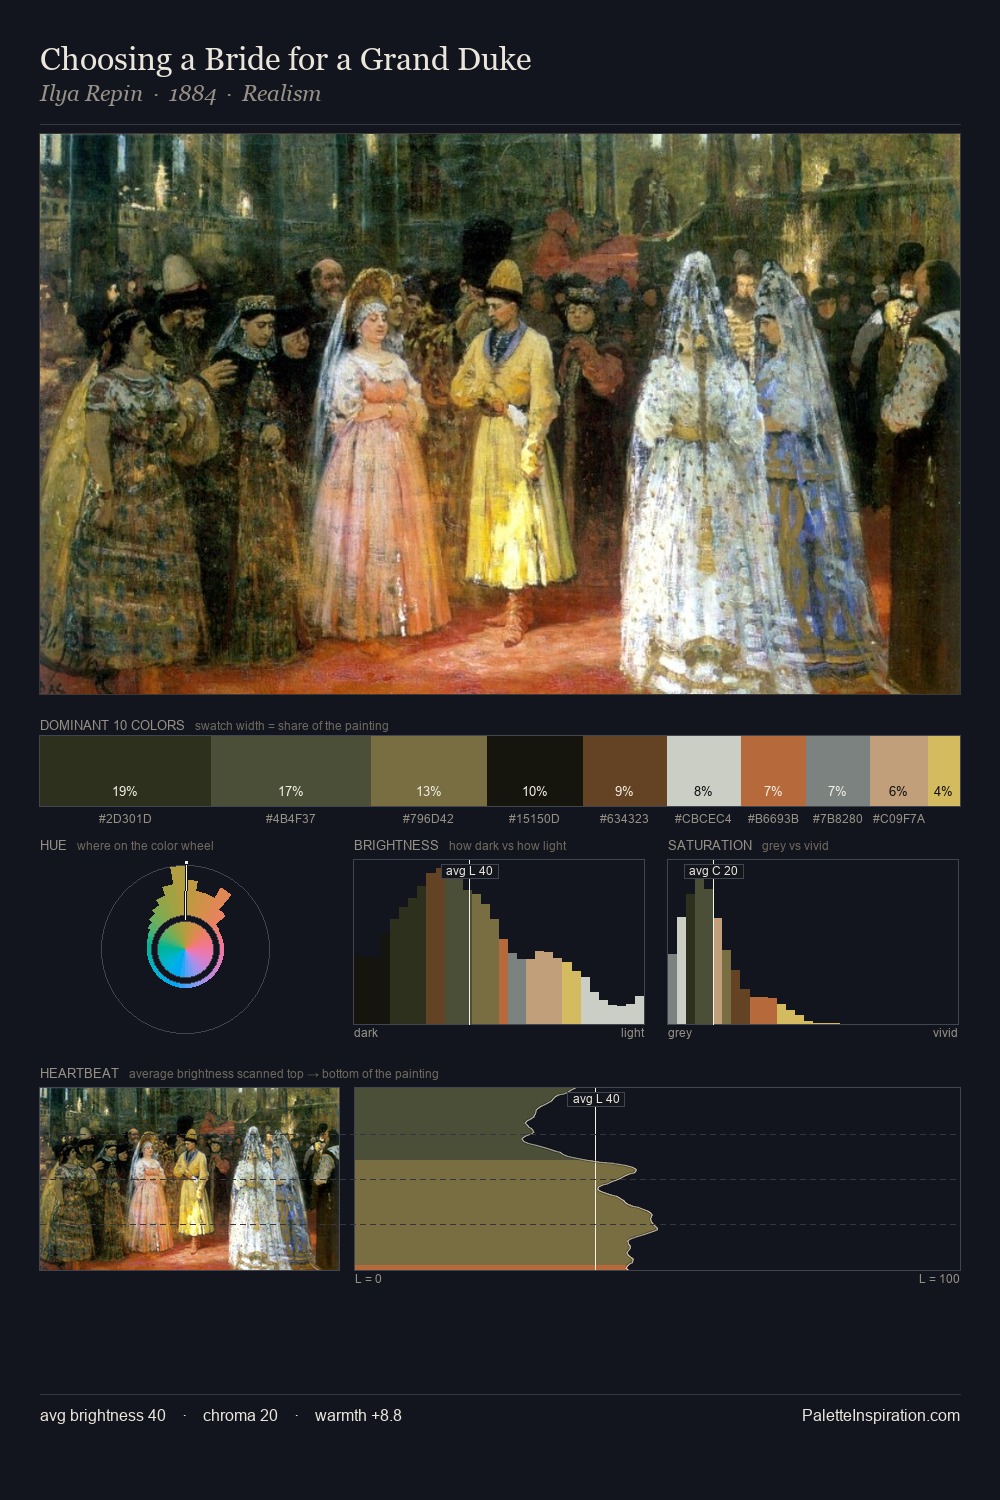The image size is (1000, 1500).
Task: Click the 'HEARTBEAT' section heading
Action: coord(79,1074)
